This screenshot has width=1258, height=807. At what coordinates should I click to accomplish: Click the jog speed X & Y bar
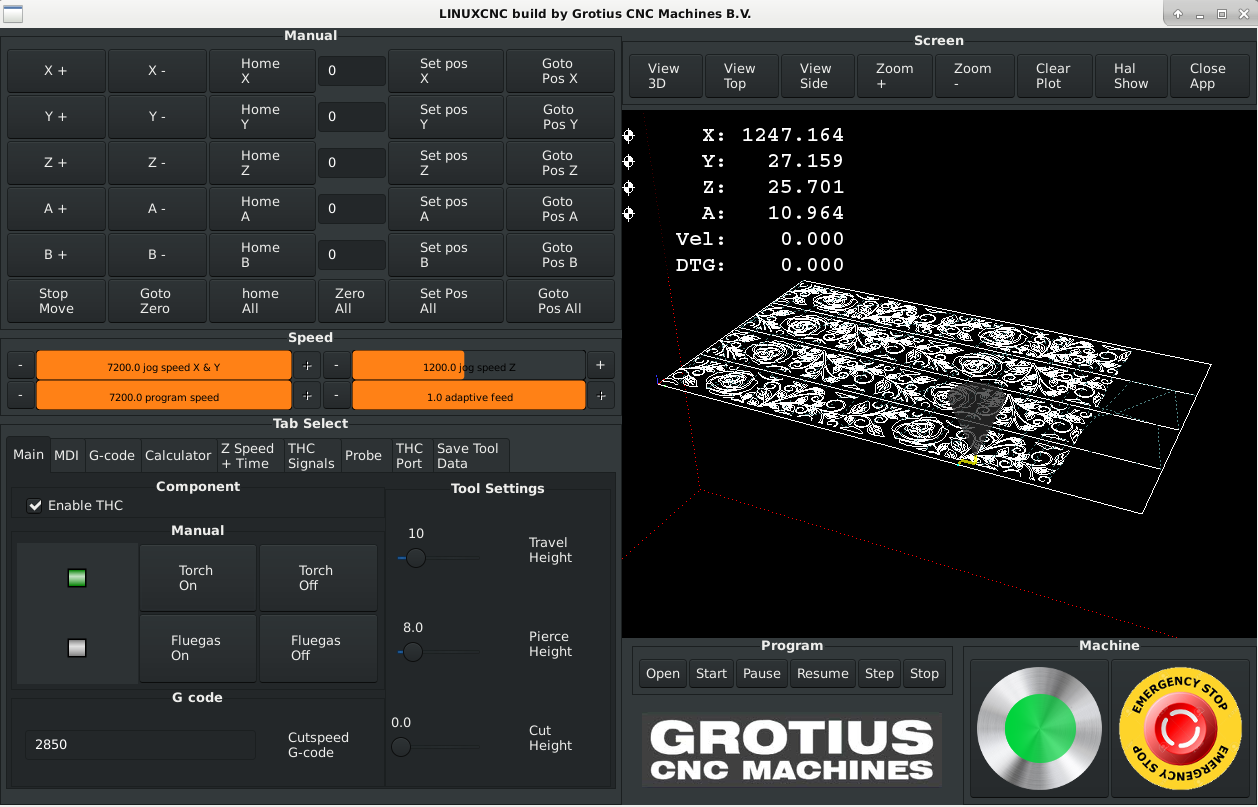pos(164,366)
